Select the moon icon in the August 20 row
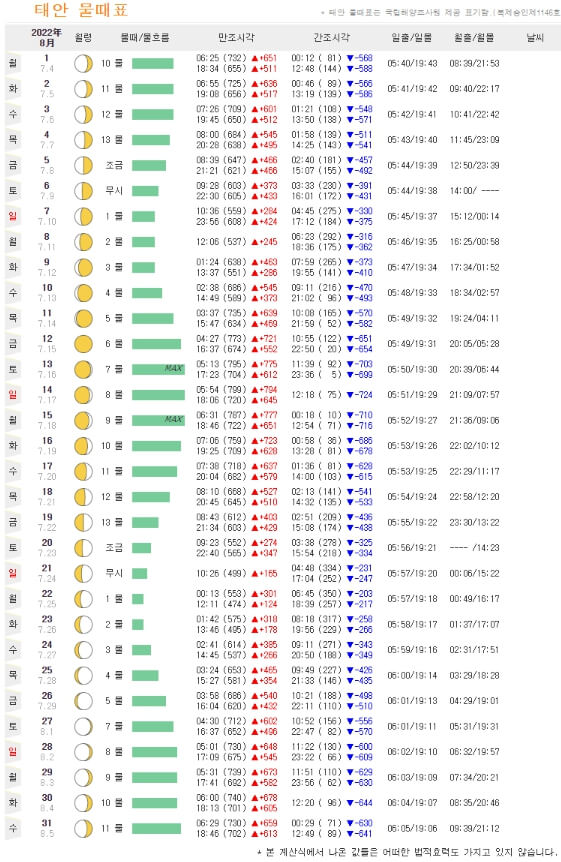561x862 pixels. coord(84,548)
